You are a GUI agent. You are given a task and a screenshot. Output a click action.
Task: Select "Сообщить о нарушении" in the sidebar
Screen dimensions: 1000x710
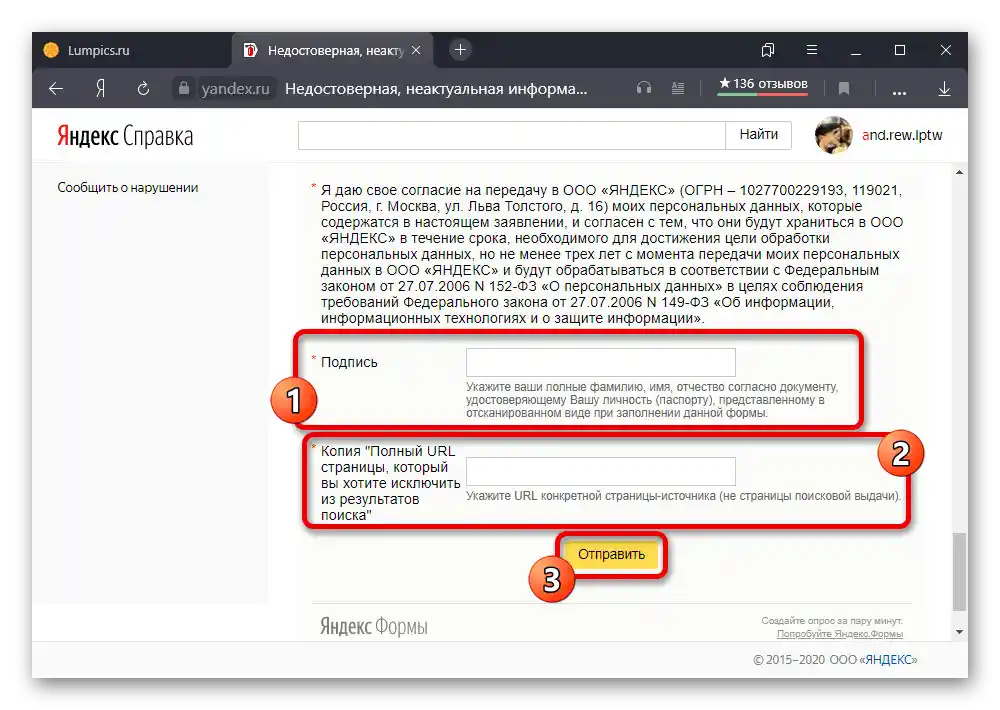130,187
